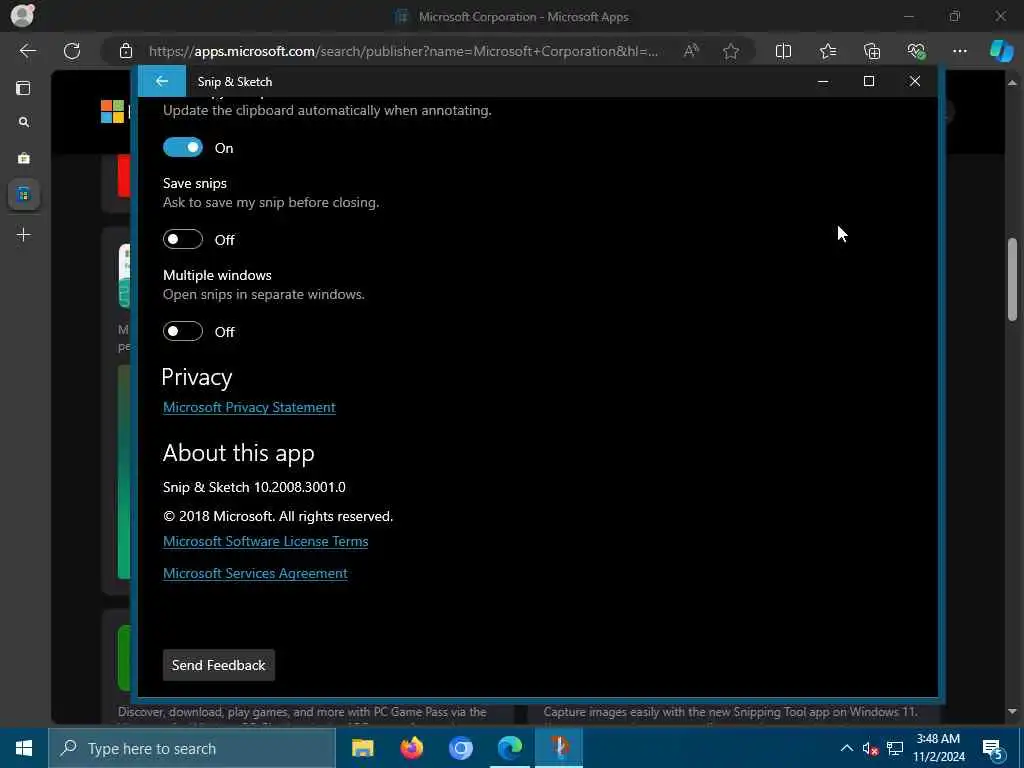Open the briefcase icon in Edge sidebar
This screenshot has height=768, width=1024.
pos(24,159)
